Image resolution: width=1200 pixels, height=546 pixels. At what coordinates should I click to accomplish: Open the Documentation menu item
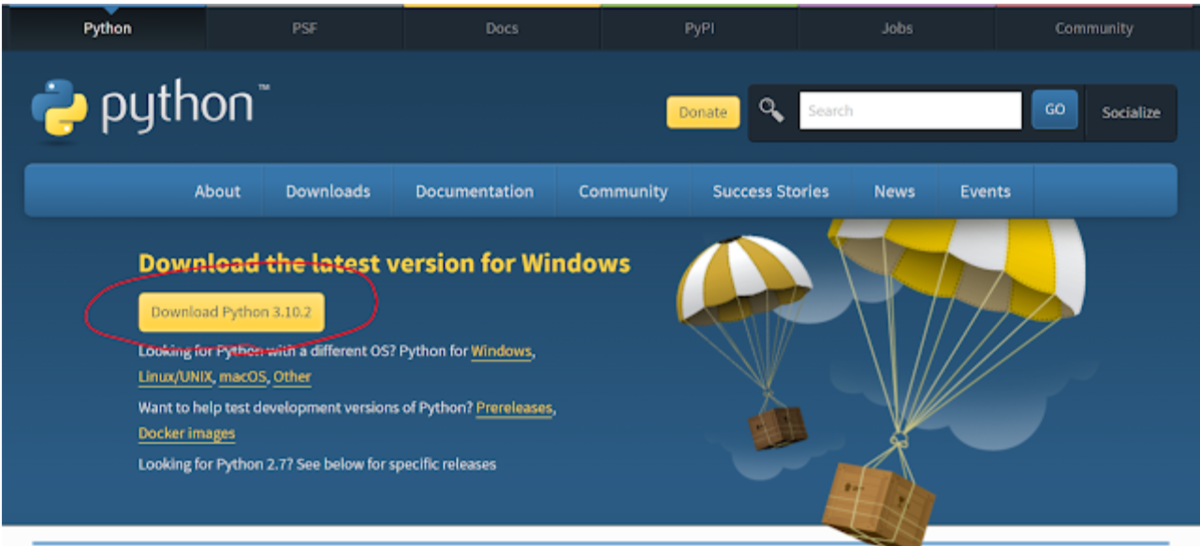pos(474,191)
